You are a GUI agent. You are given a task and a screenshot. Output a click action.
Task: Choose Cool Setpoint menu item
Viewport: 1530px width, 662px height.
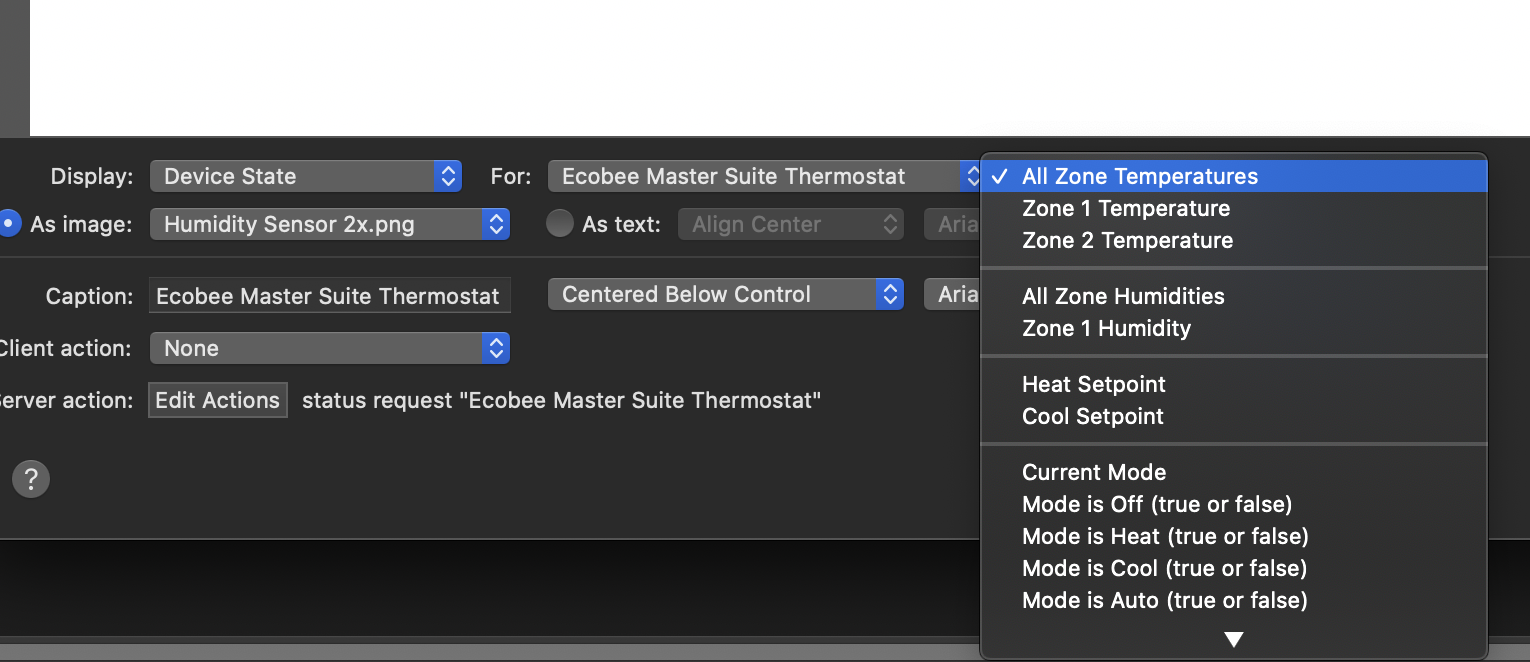1234,416
